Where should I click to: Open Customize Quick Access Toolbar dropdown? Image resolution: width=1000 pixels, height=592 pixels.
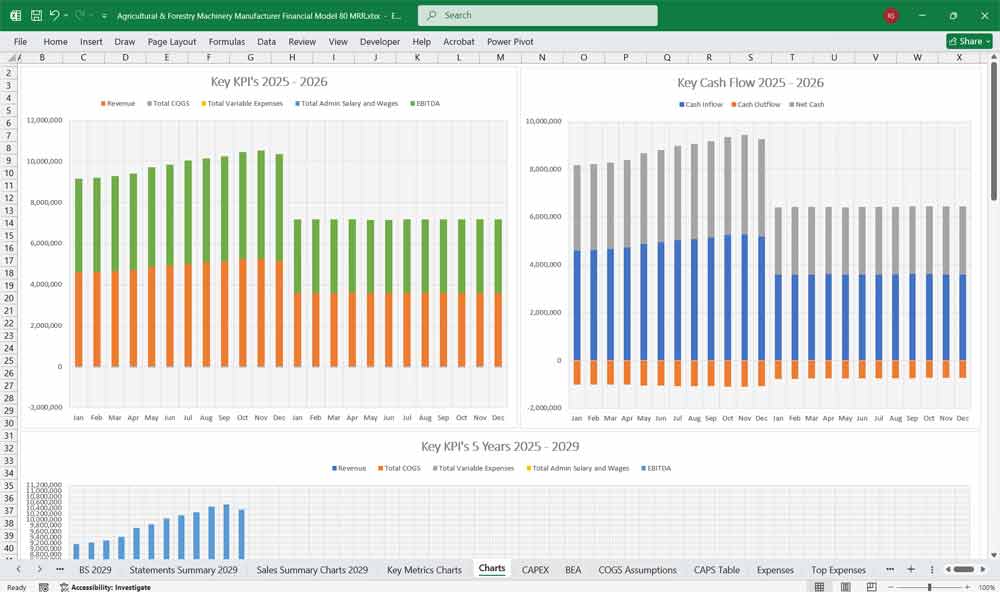tap(104, 16)
